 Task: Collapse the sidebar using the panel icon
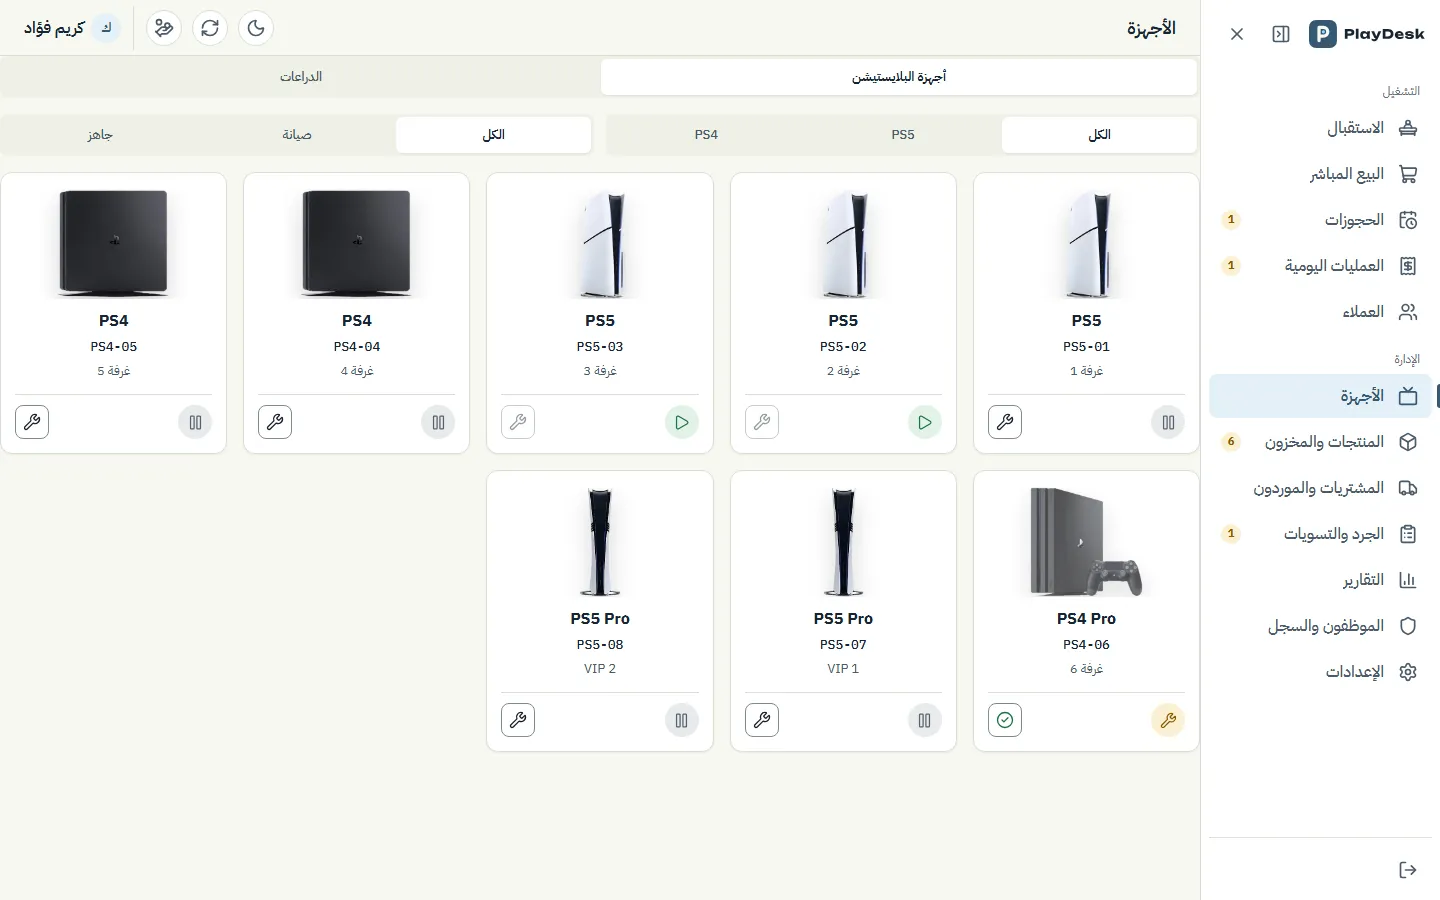1281,34
